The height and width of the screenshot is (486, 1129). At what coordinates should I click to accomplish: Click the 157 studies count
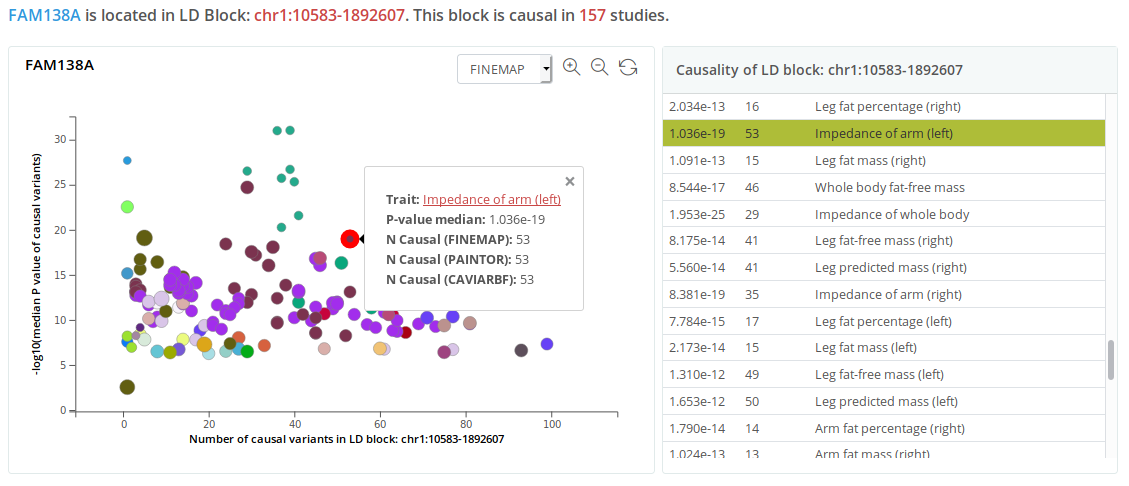(x=592, y=14)
